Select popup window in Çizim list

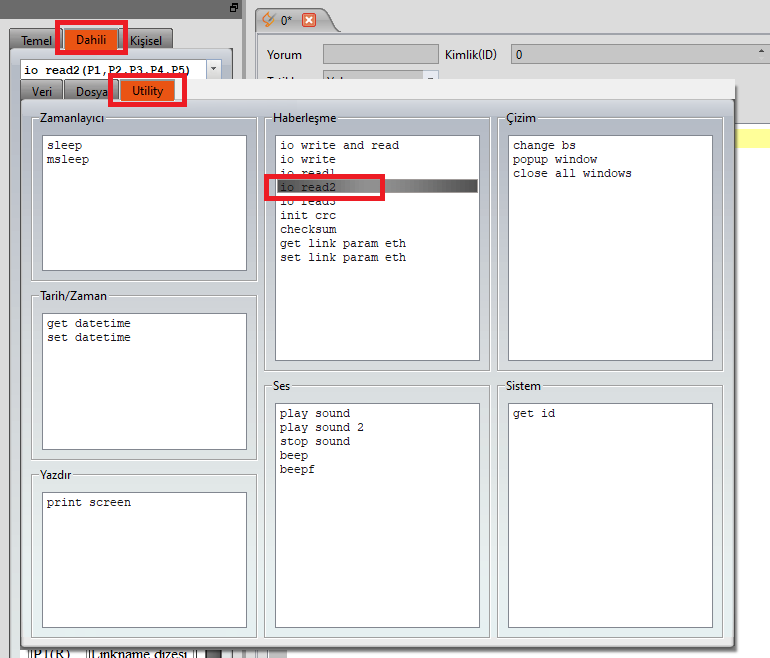555,160
